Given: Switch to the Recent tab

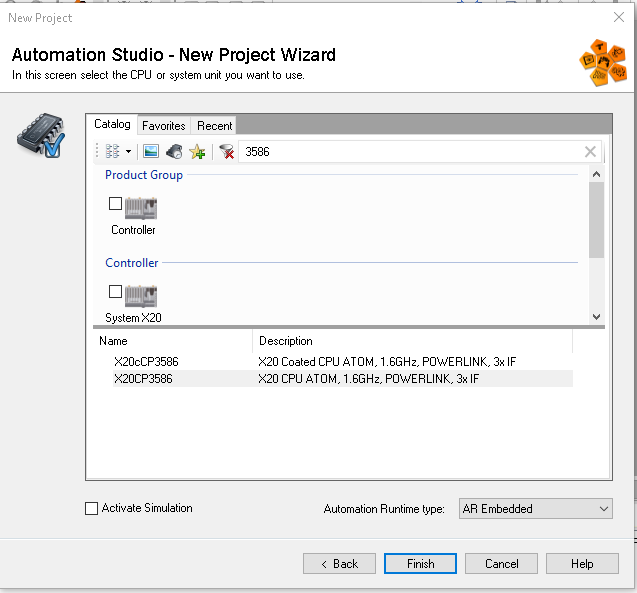Looking at the screenshot, I should pyautogui.click(x=214, y=126).
